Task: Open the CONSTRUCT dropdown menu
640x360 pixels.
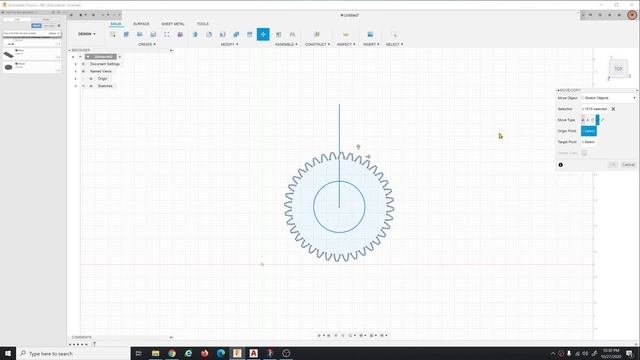Action: 317,44
